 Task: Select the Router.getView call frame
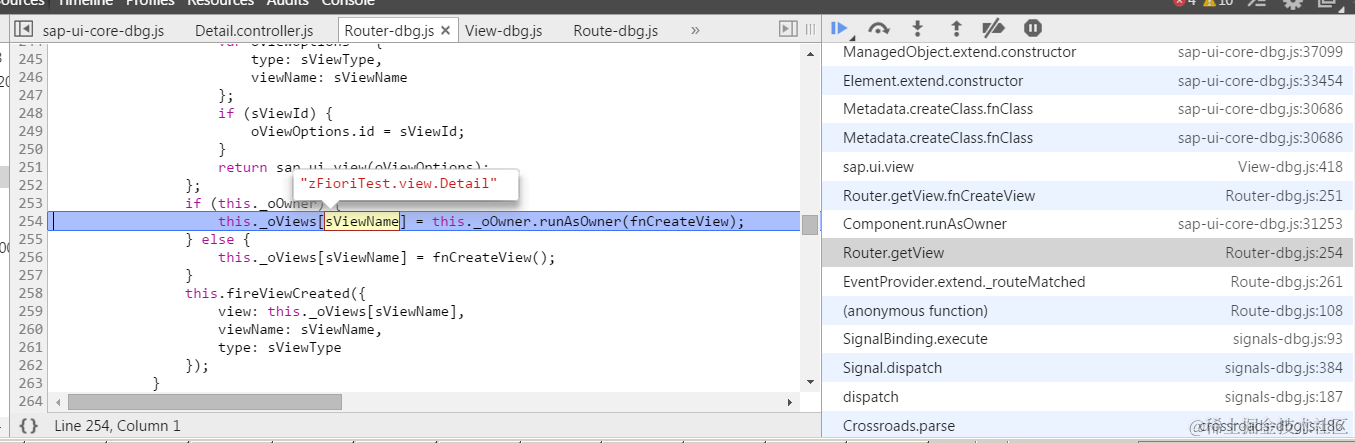click(x=1088, y=253)
